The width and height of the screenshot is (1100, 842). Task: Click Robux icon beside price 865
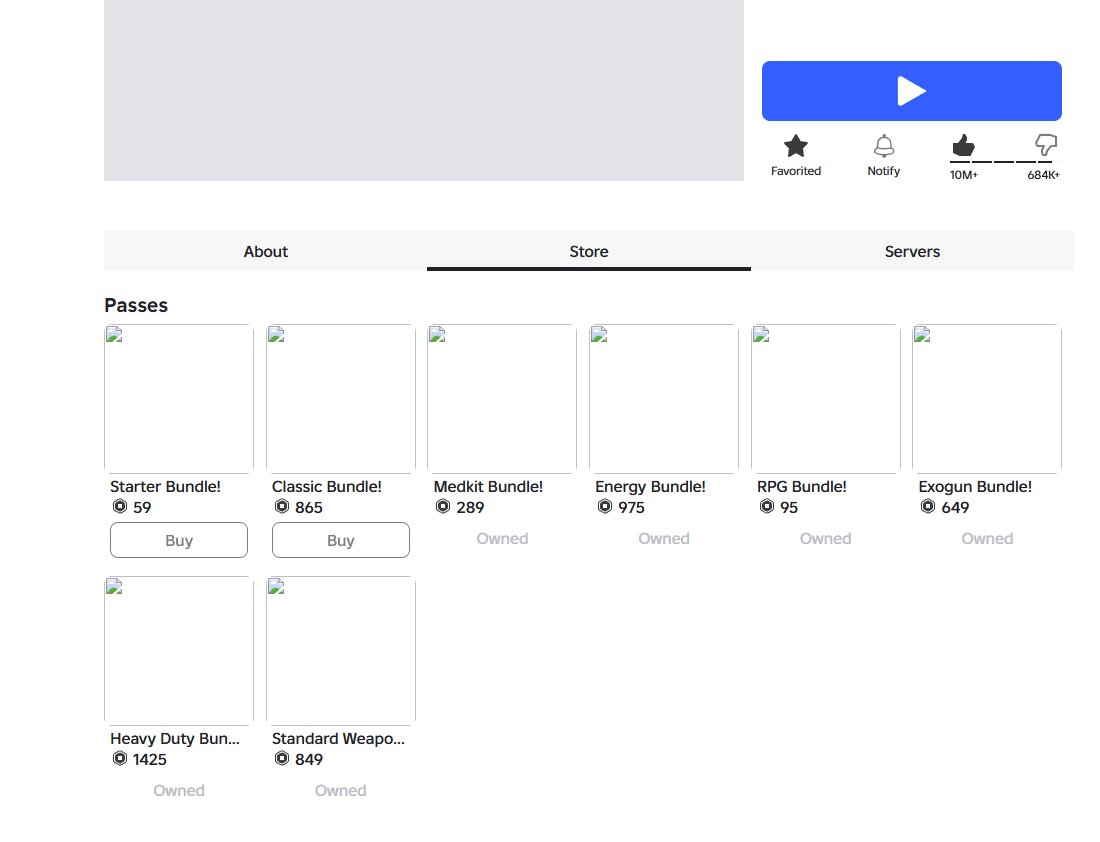pos(282,507)
